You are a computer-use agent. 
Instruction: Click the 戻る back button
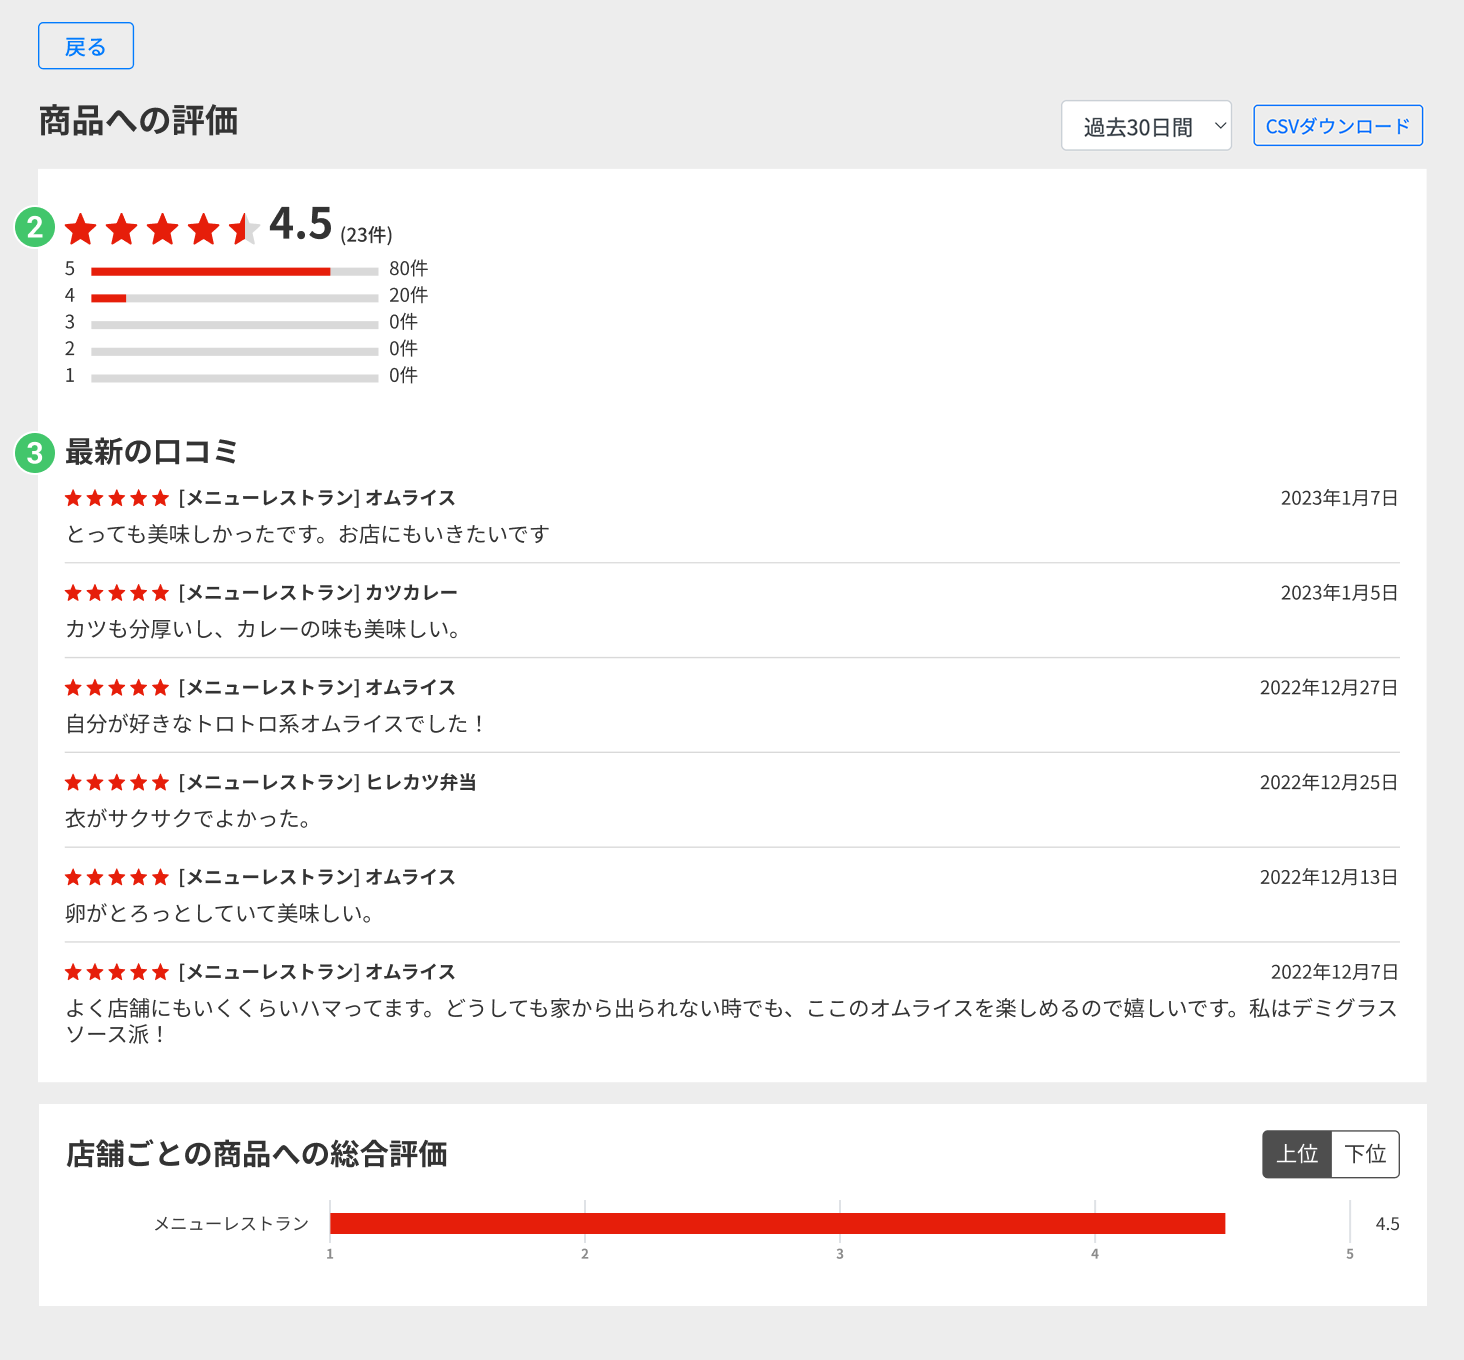(85, 46)
